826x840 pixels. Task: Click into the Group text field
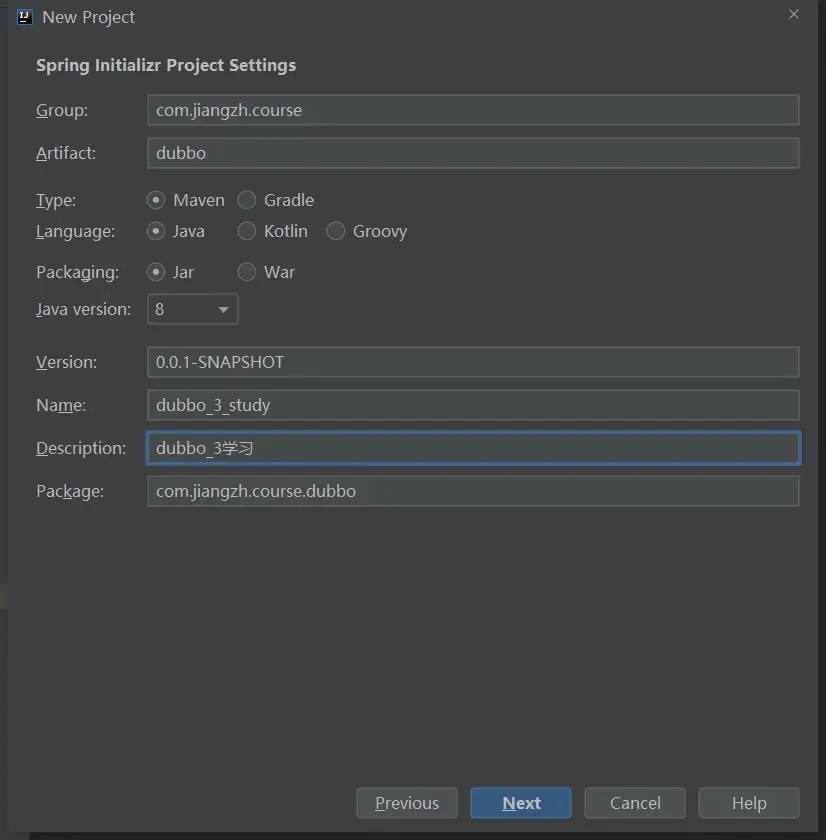tap(472, 110)
